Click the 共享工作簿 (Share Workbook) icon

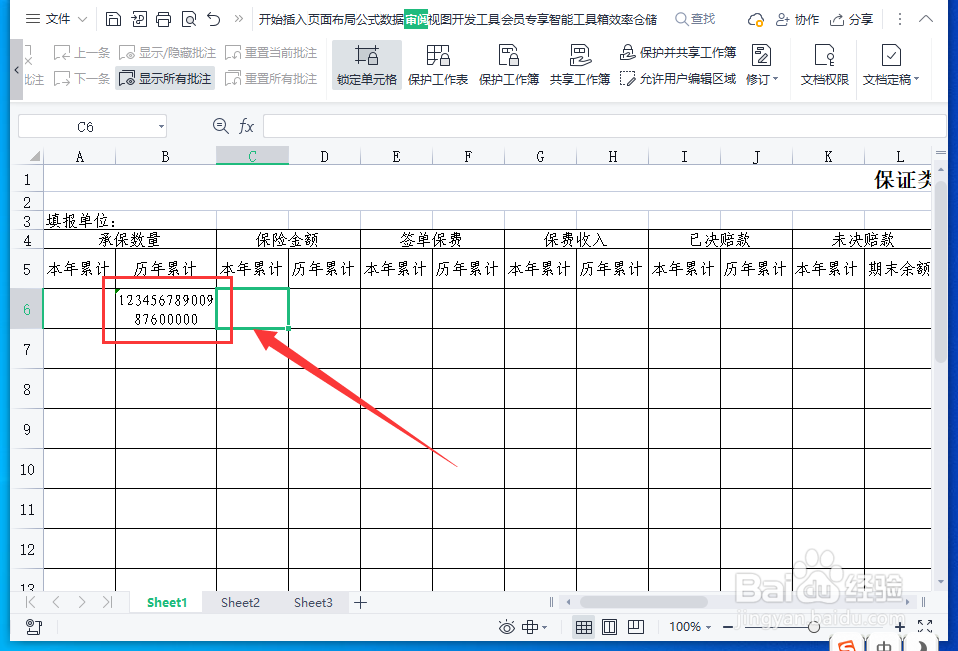tap(579, 64)
